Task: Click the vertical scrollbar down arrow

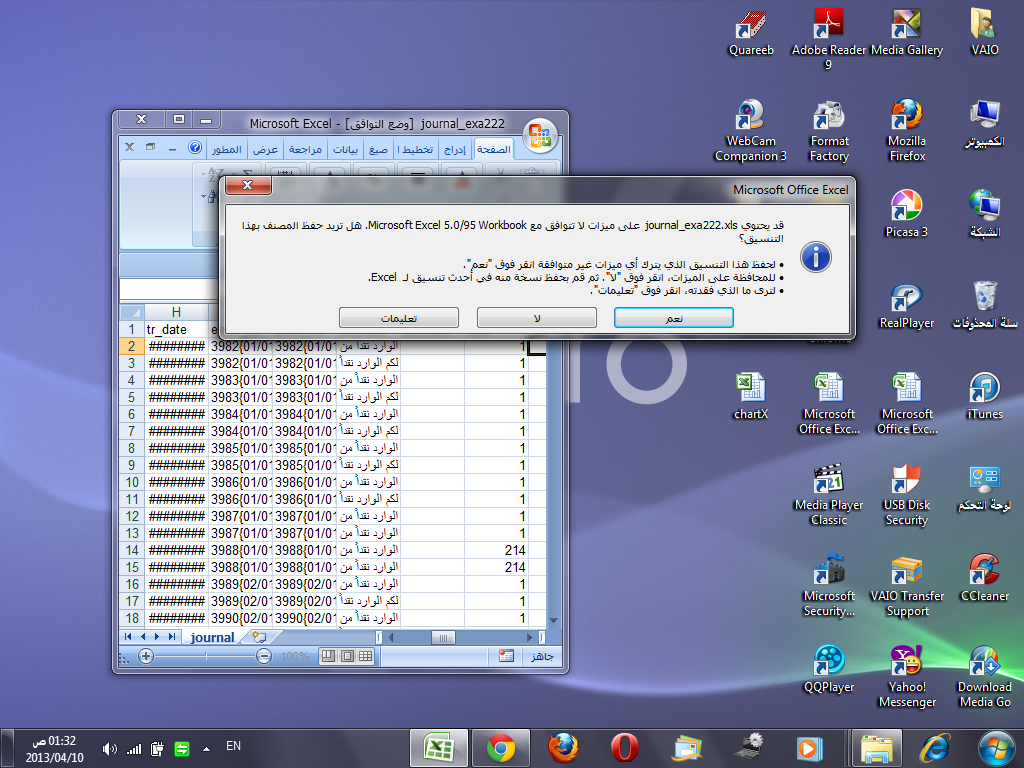Action: [x=553, y=621]
